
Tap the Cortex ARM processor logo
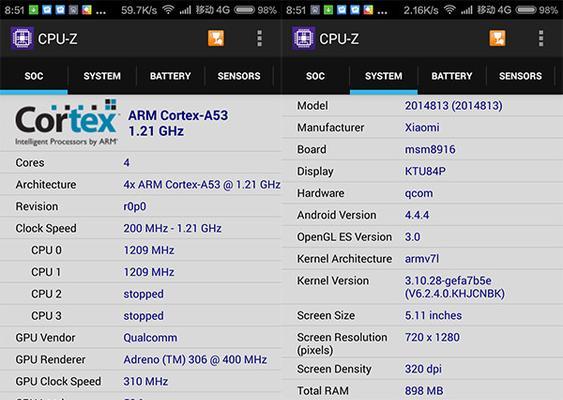click(66, 123)
